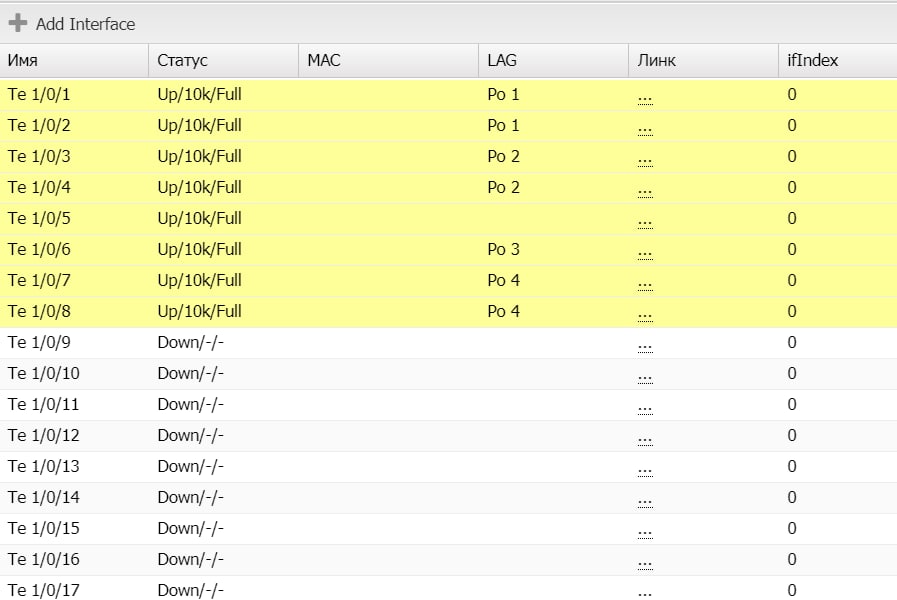This screenshot has height=600, width=897.
Task: Click the Po 3 LAG of Te 1/0/6
Action: (x=503, y=249)
